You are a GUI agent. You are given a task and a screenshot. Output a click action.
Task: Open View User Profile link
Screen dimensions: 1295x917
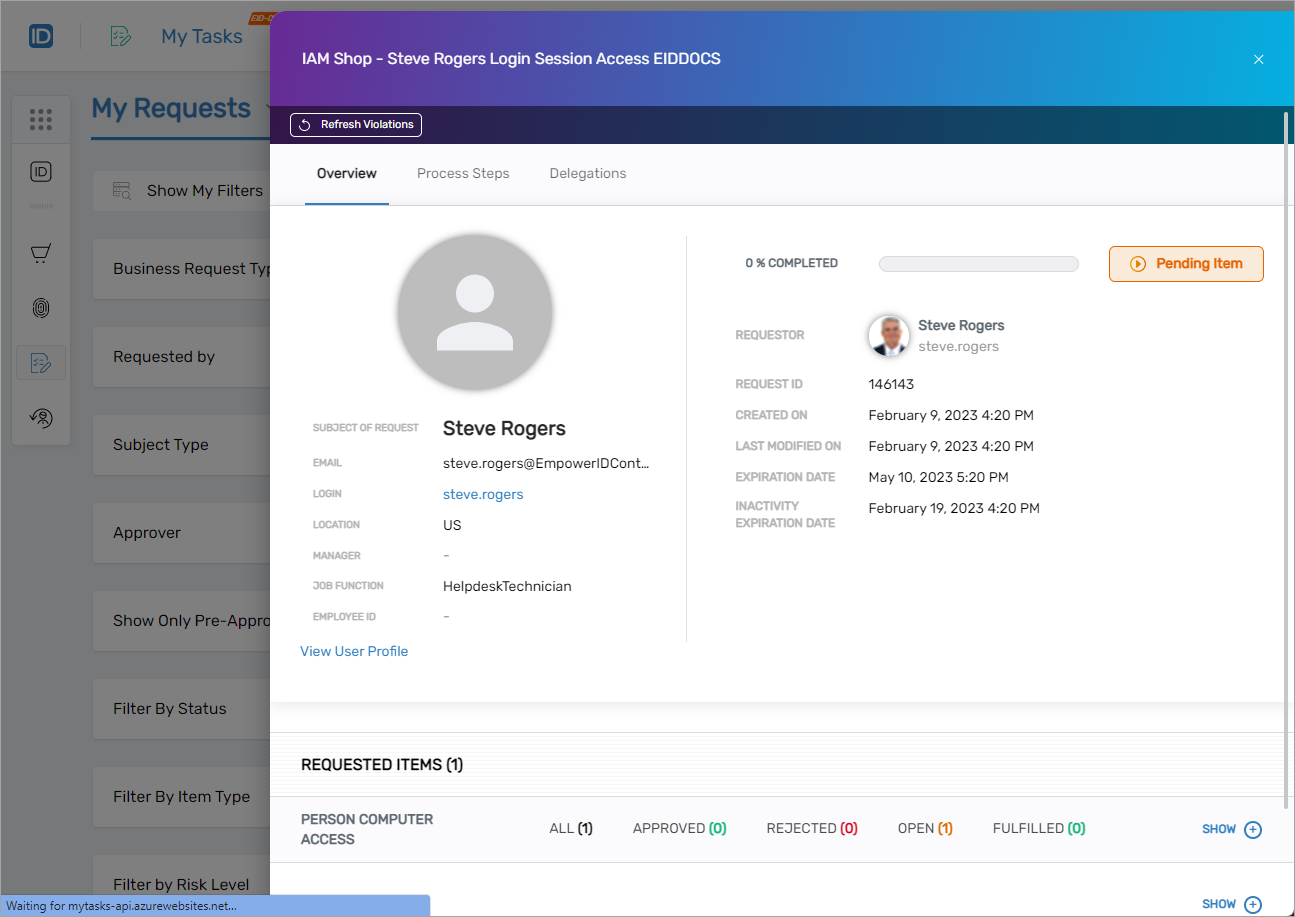click(x=354, y=651)
